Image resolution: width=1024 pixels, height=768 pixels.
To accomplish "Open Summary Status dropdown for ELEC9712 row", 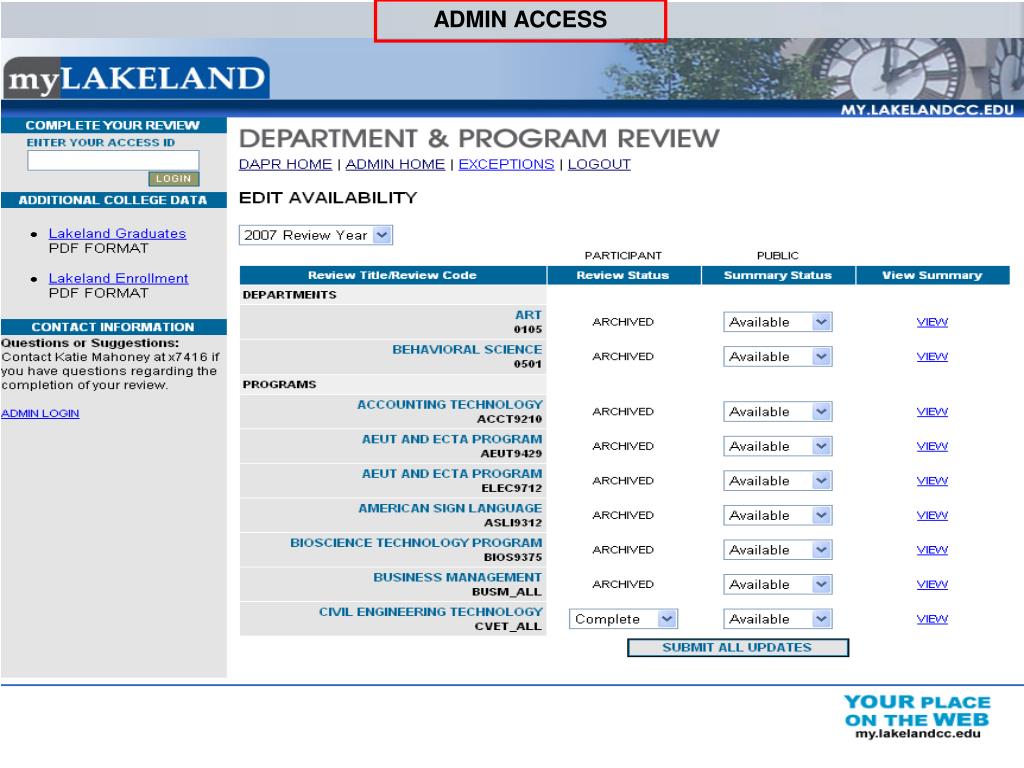I will (x=777, y=481).
